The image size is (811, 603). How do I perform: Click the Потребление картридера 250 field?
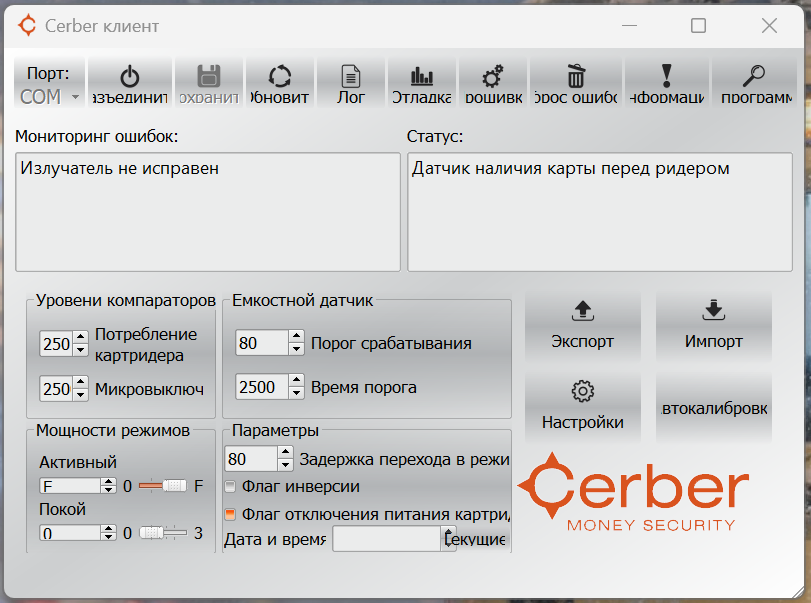tap(57, 343)
